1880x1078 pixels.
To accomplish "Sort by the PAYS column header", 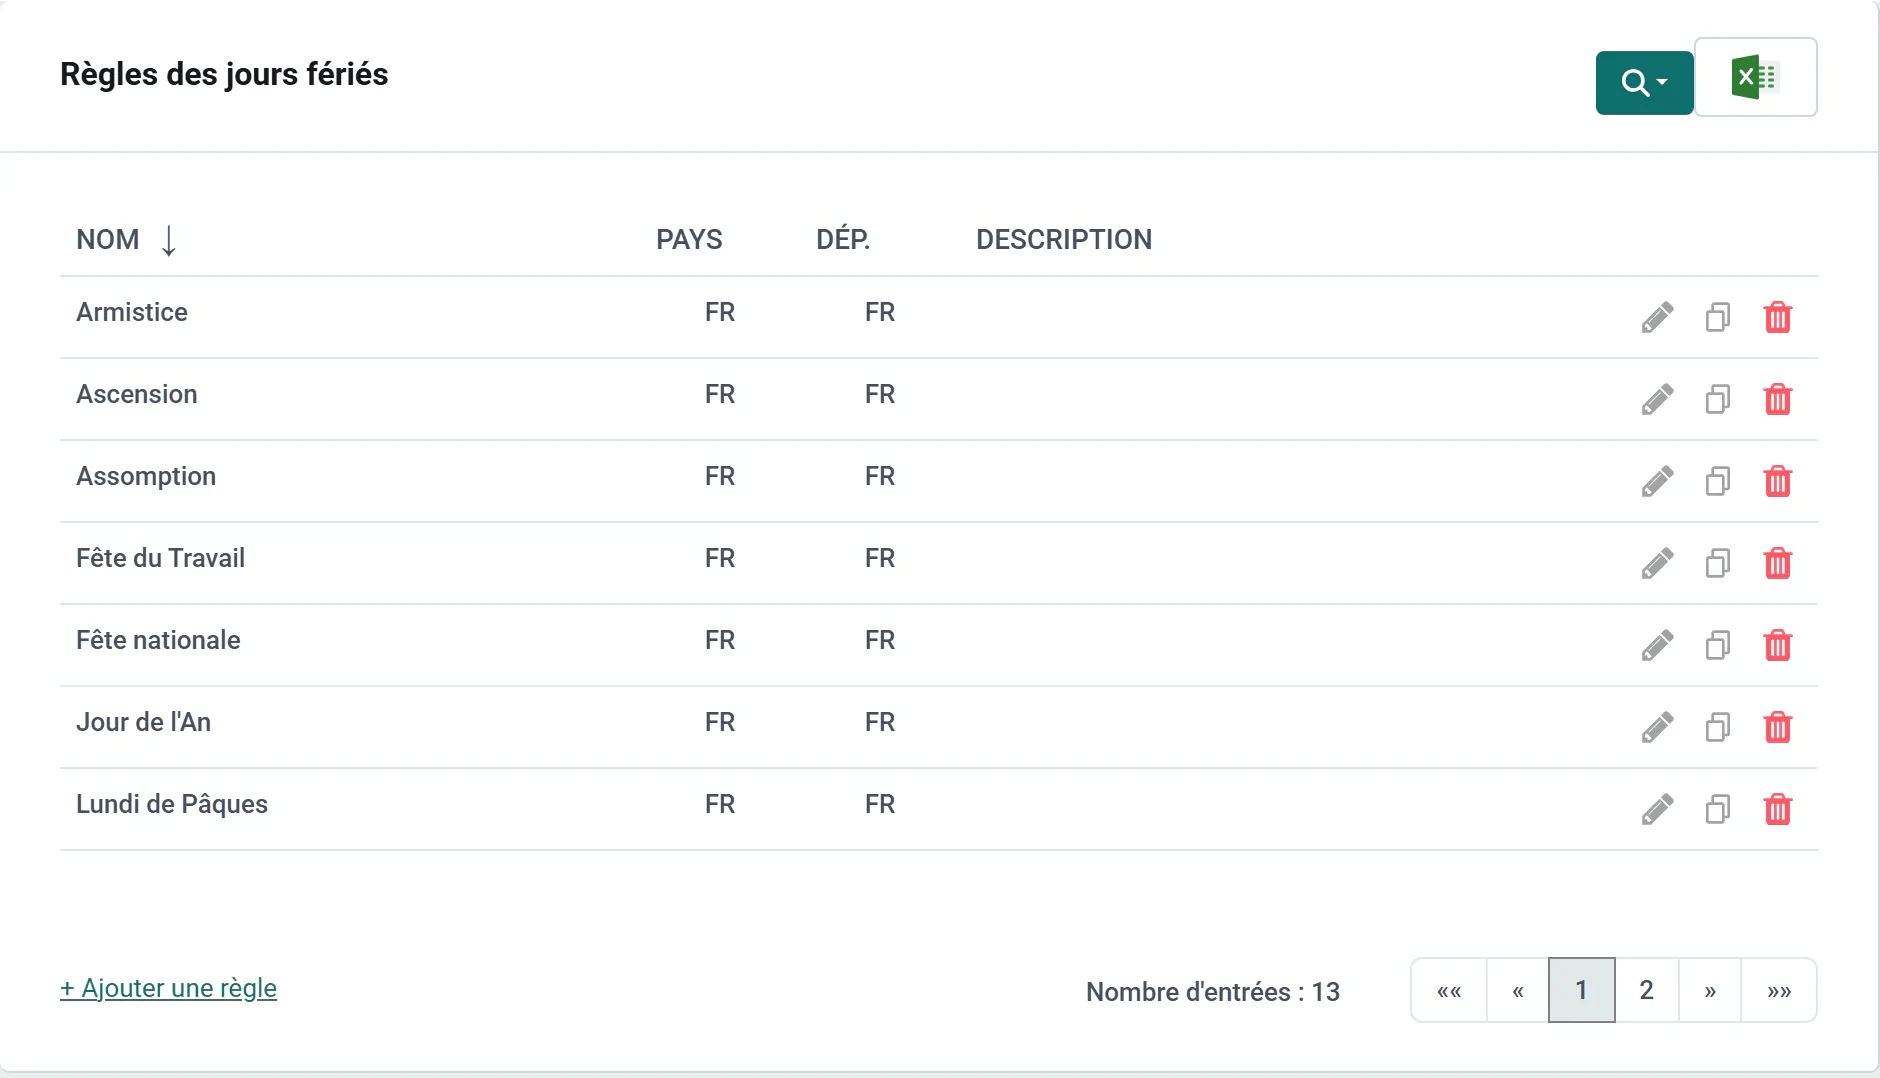I will click(x=689, y=240).
